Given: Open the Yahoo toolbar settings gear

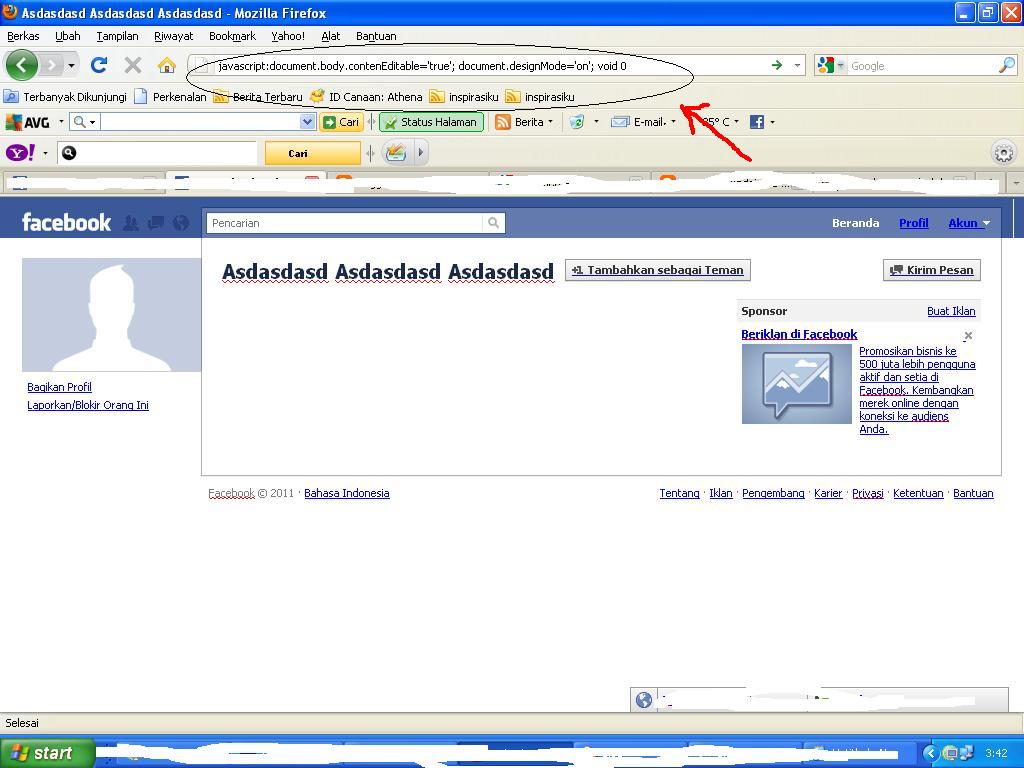Looking at the screenshot, I should click(1004, 153).
